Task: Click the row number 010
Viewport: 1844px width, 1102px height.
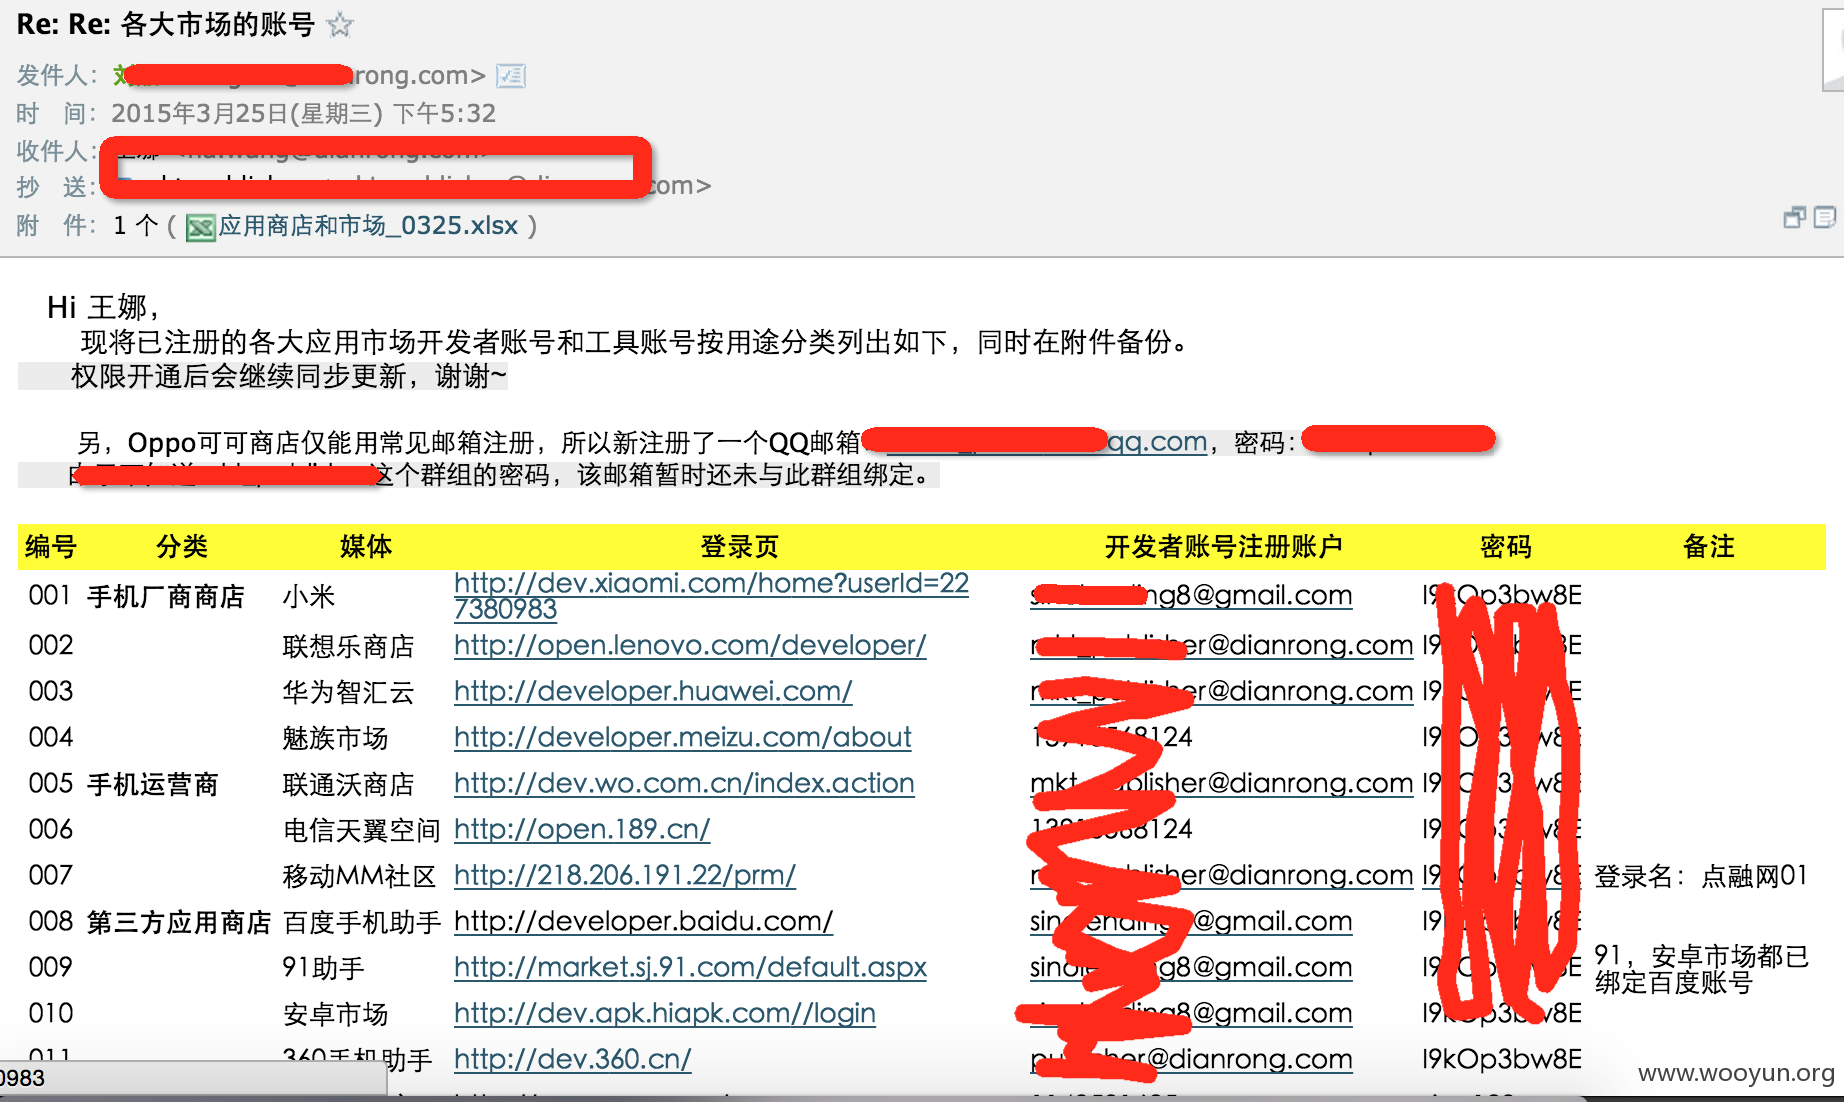Action: point(50,1014)
